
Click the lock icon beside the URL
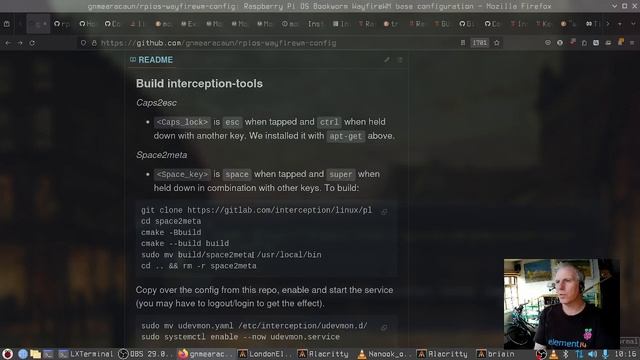94,43
